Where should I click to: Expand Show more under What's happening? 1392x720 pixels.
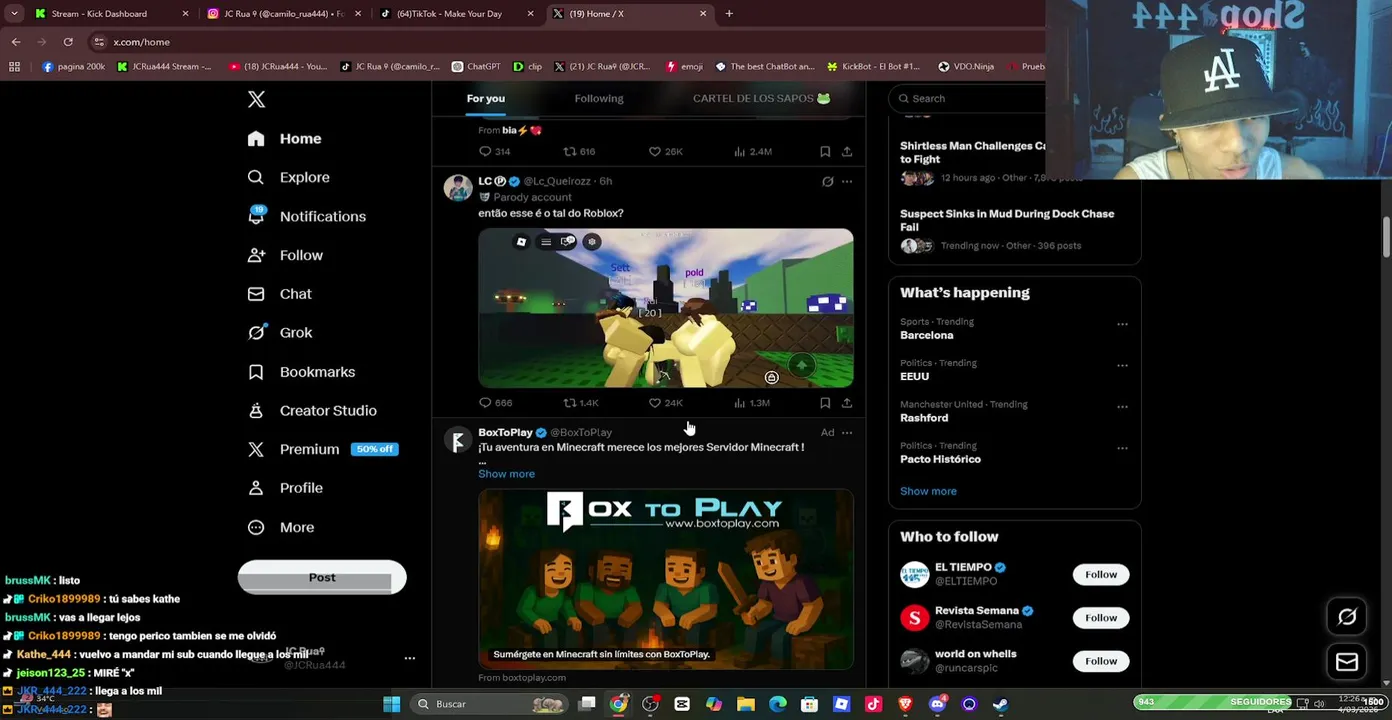pyautogui.click(x=928, y=491)
